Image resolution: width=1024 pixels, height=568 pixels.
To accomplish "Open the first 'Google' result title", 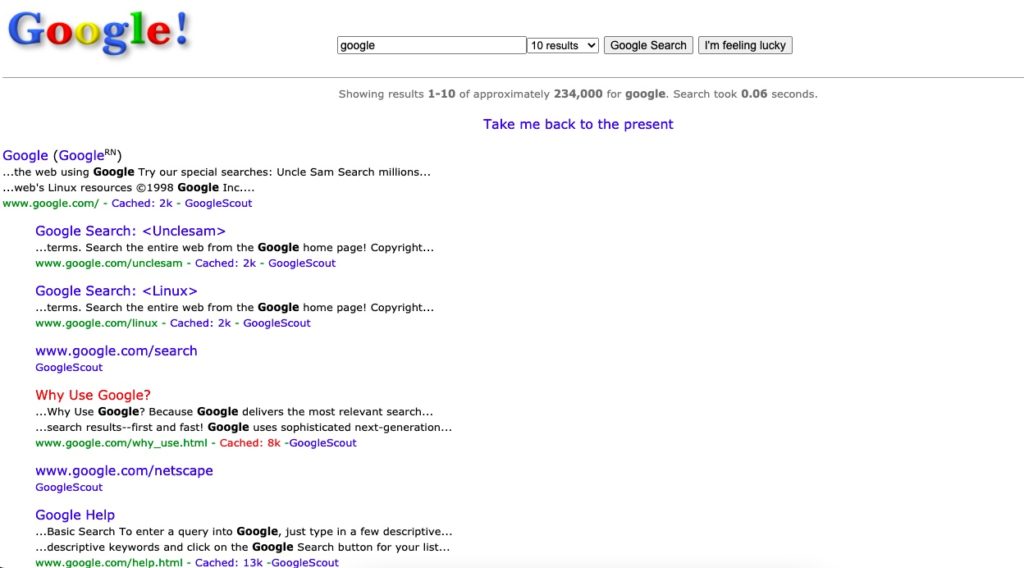I will pyautogui.click(x=25, y=155).
